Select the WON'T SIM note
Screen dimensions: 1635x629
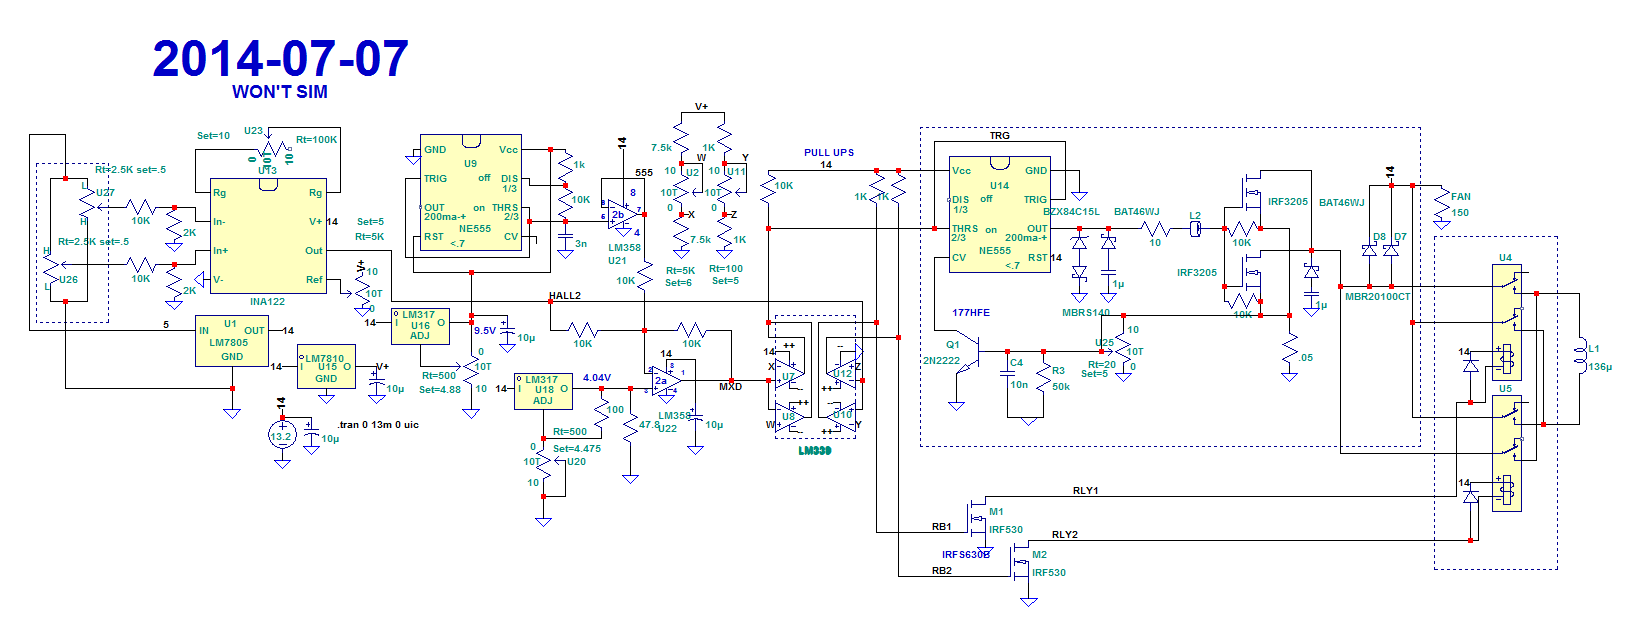click(x=280, y=92)
